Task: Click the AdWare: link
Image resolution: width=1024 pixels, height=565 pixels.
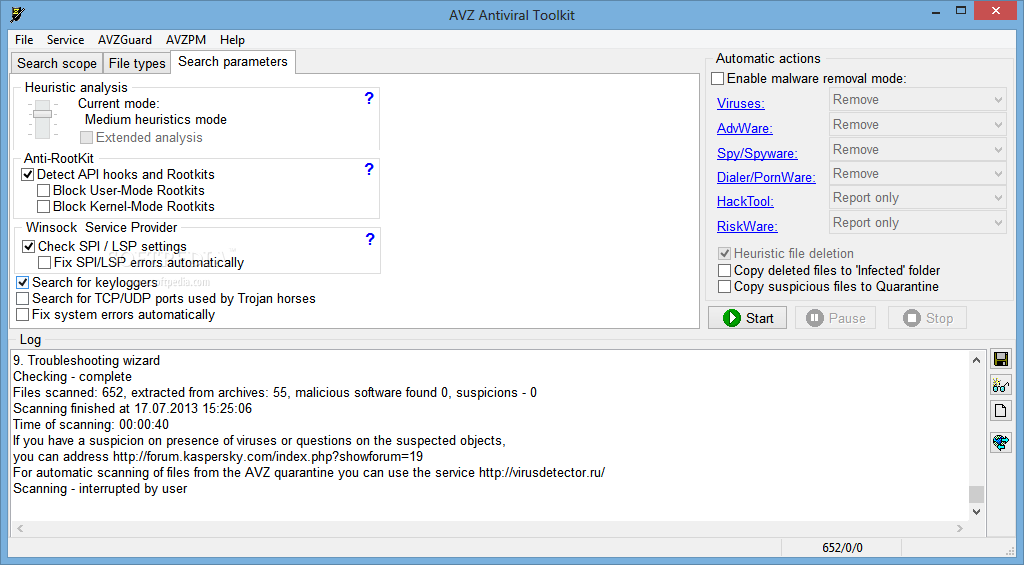Action: (x=744, y=128)
